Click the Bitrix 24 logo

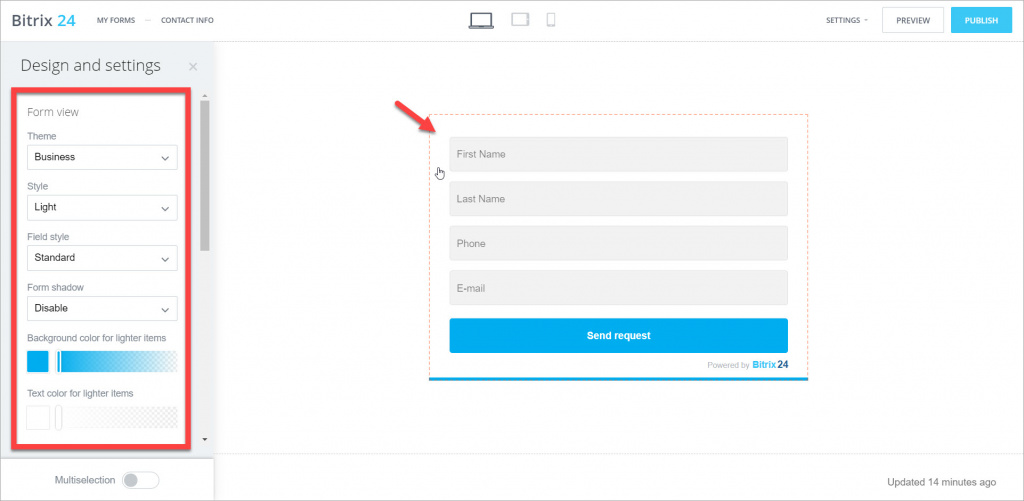44,20
